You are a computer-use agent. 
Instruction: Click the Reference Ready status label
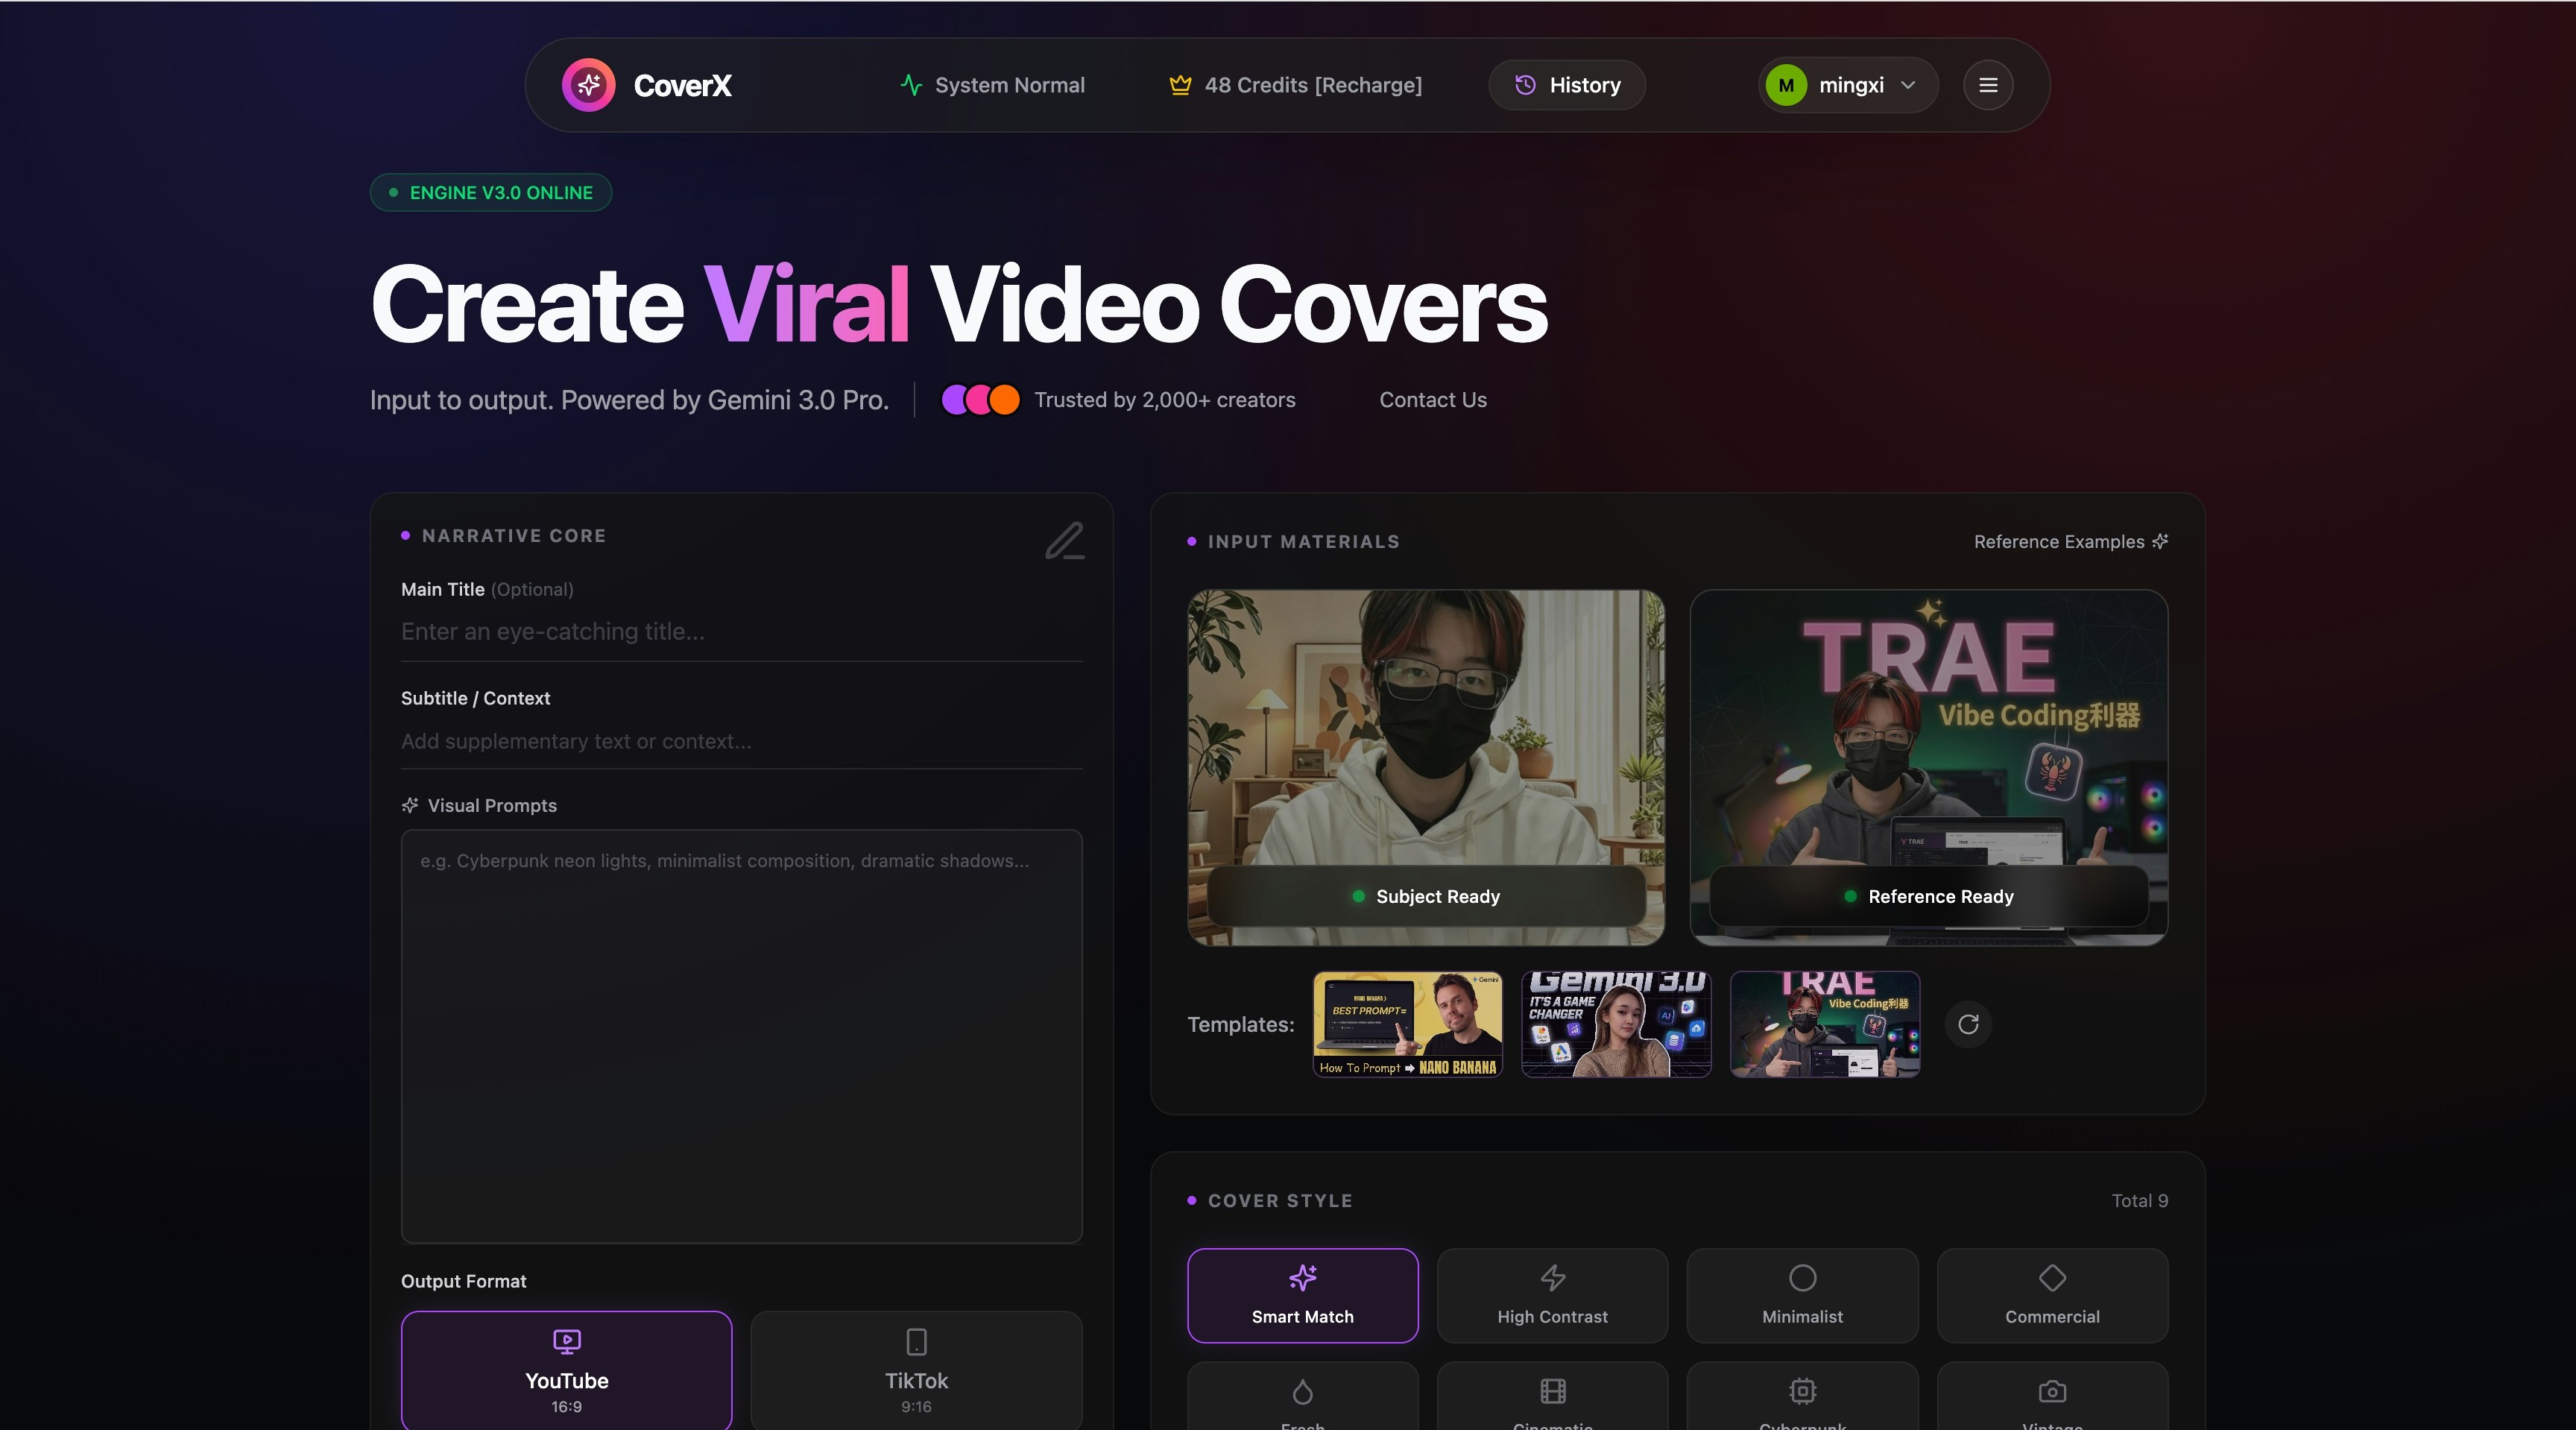[x=1929, y=896]
